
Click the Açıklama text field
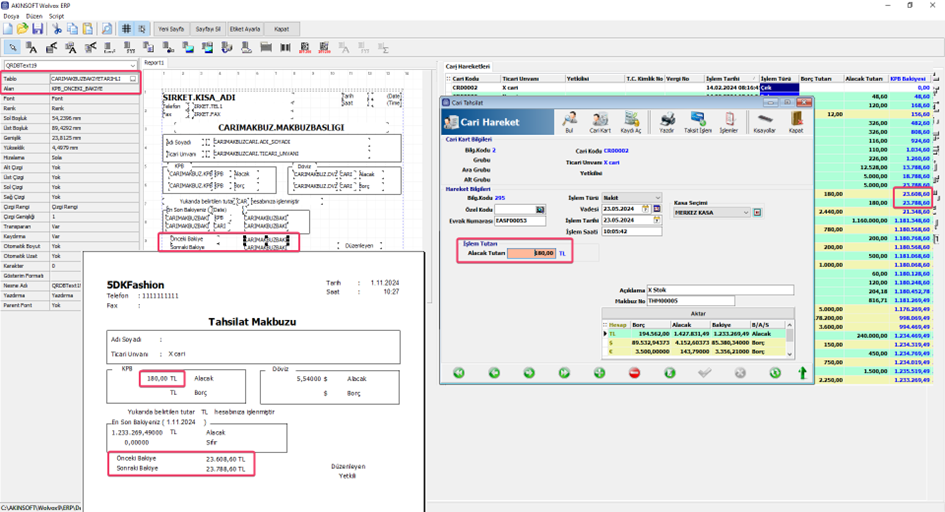point(720,290)
